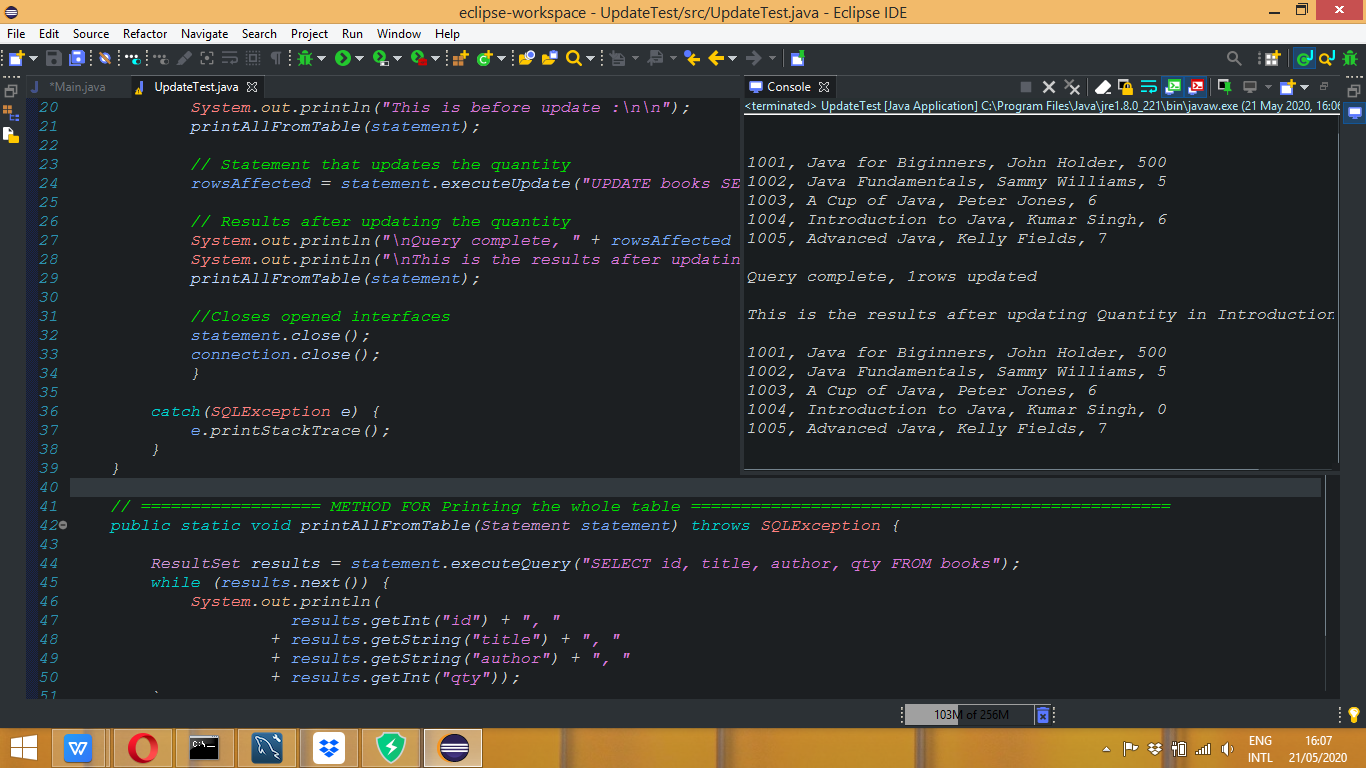This screenshot has height=768, width=1366.
Task: Switch to the *Main.java editor tab
Action: click(x=76, y=87)
